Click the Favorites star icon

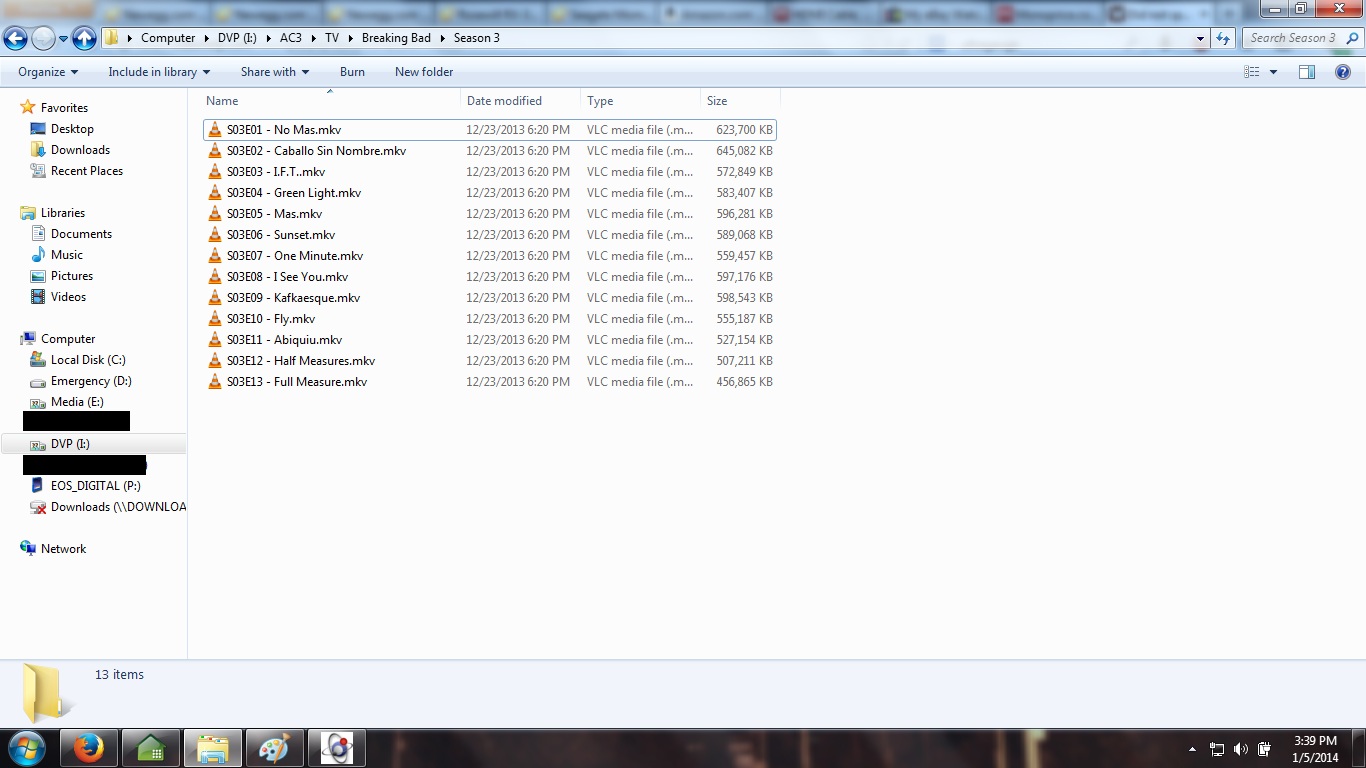28,108
